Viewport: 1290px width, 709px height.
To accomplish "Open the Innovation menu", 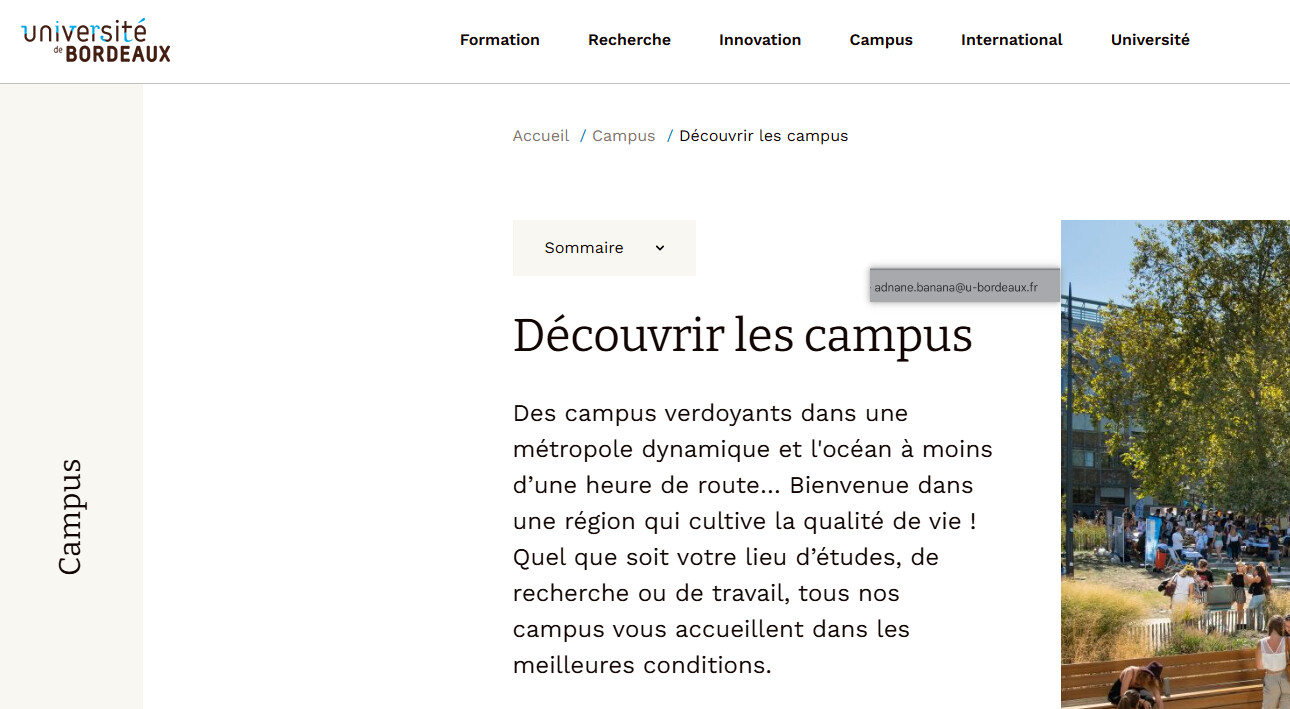I will click(x=760, y=40).
